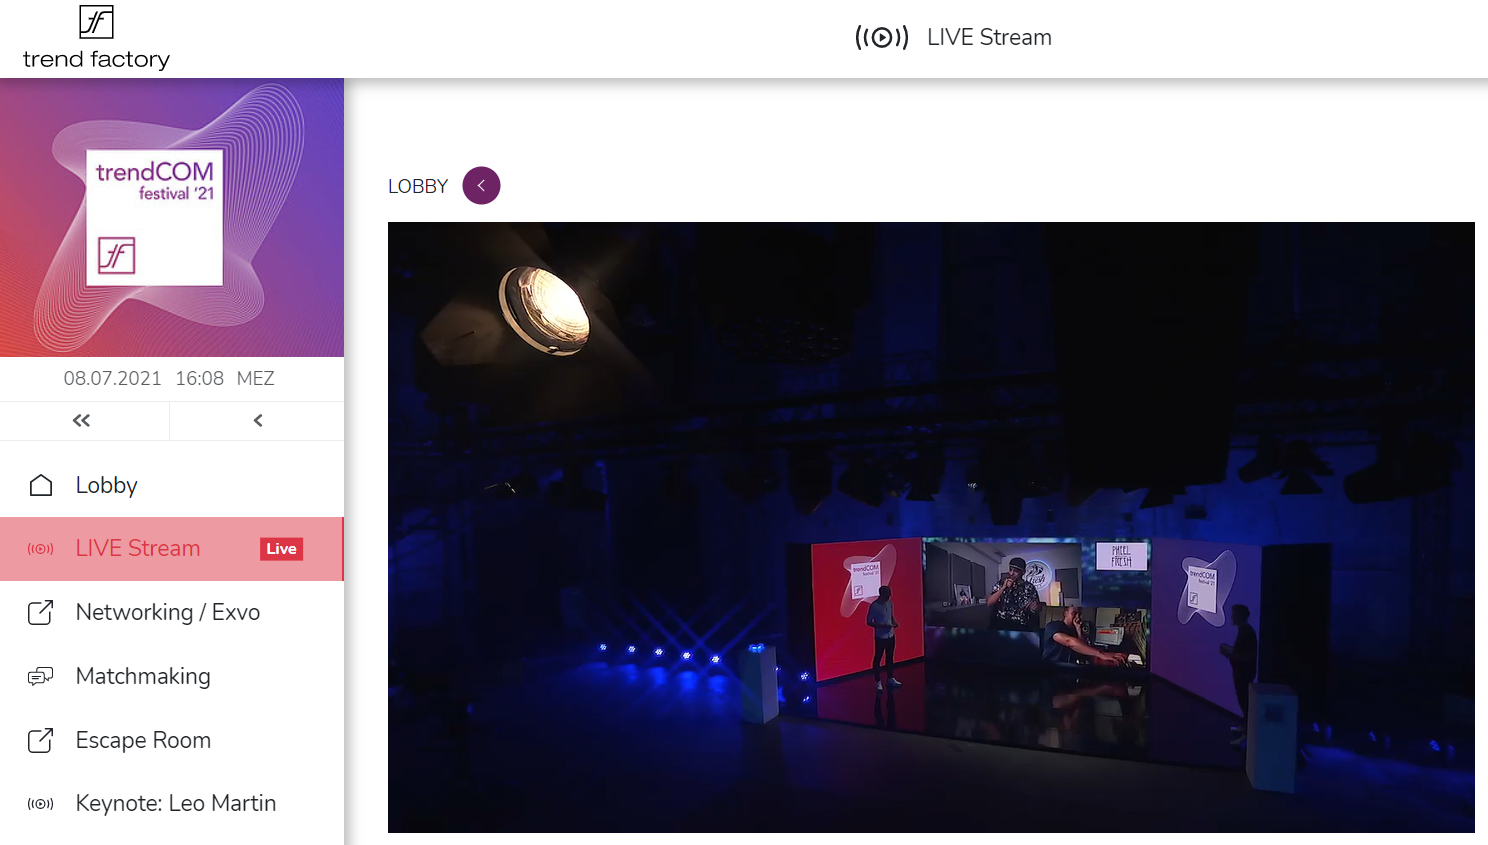Image resolution: width=1488 pixels, height=845 pixels.
Task: Open the Escape Room link
Action: (172, 740)
